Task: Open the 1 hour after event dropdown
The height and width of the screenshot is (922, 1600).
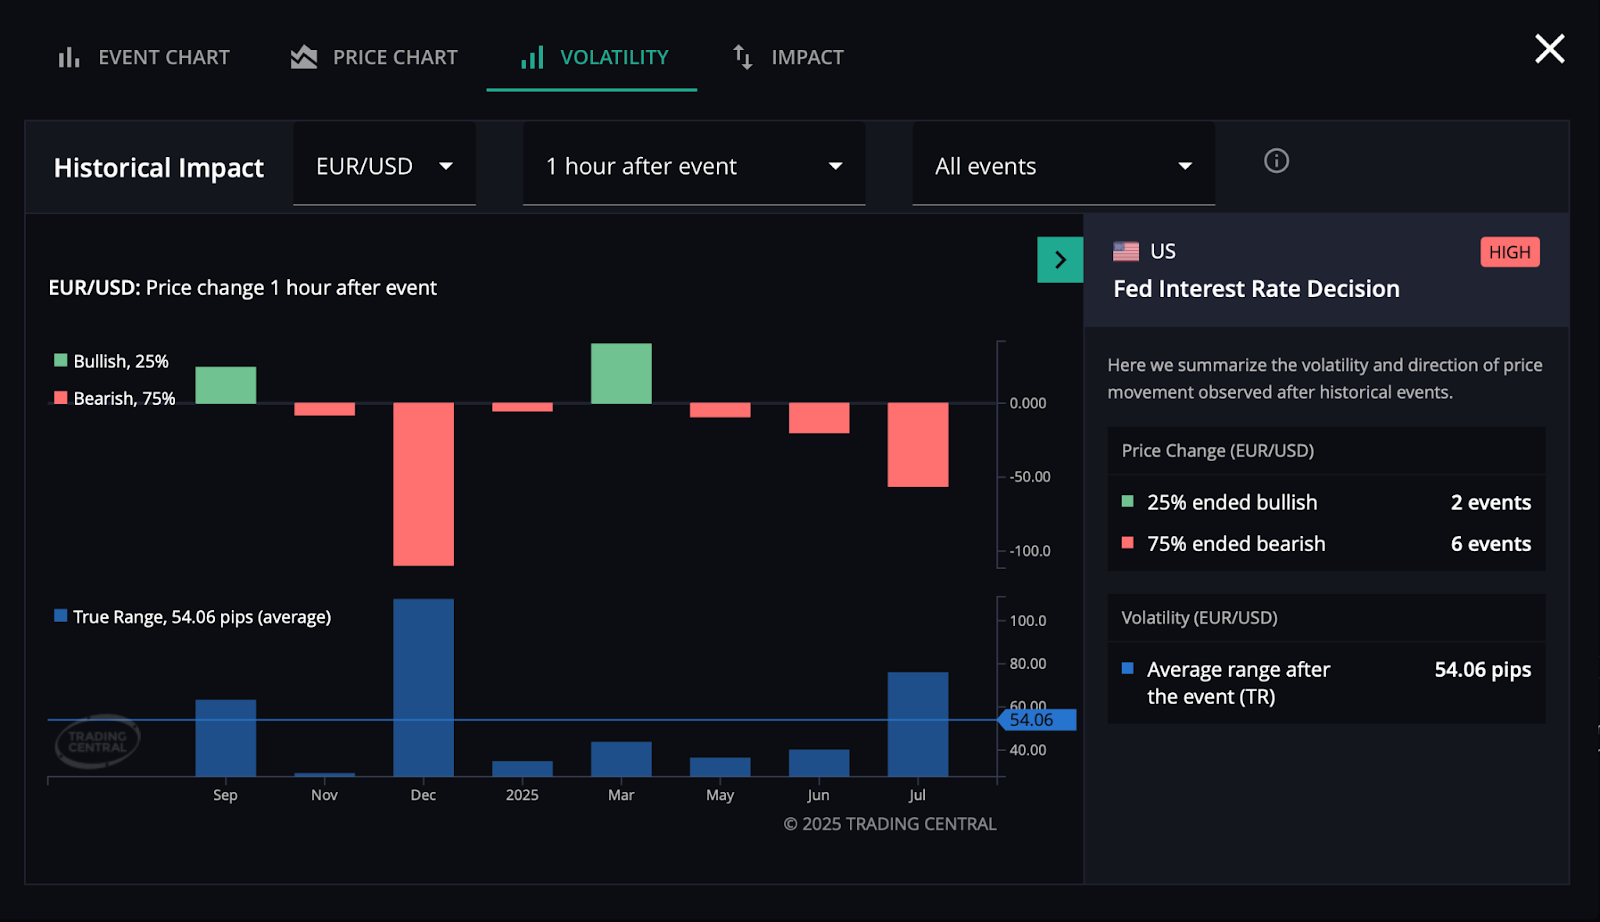Action: (693, 166)
